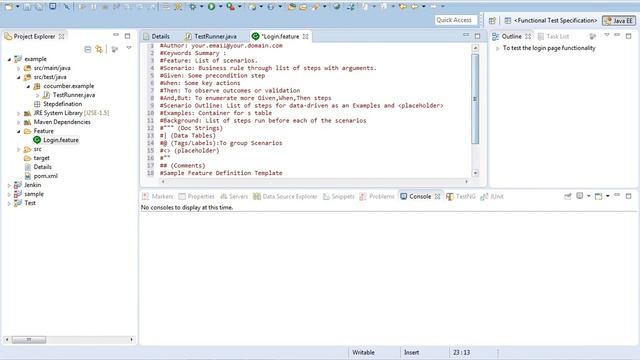Collapse the src/test/java folder
The width and height of the screenshot is (640, 360).
click(x=18, y=77)
